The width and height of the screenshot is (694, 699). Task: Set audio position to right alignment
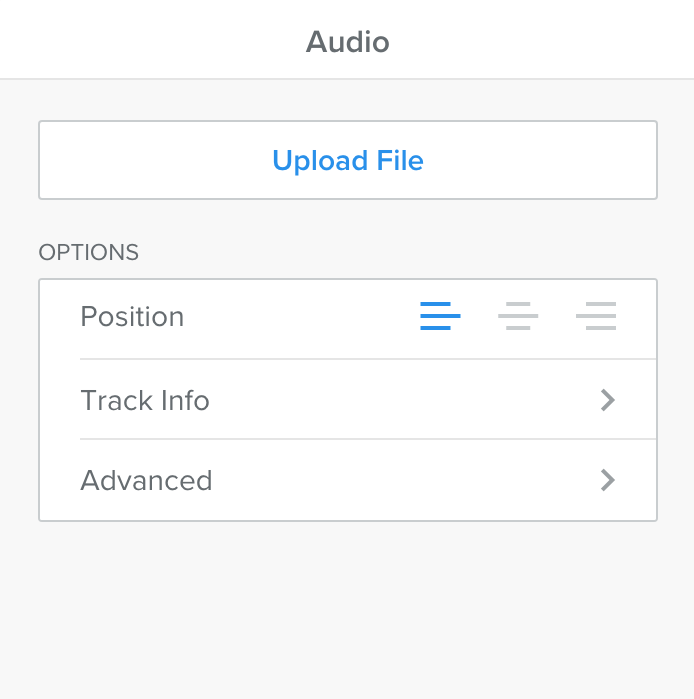point(596,317)
